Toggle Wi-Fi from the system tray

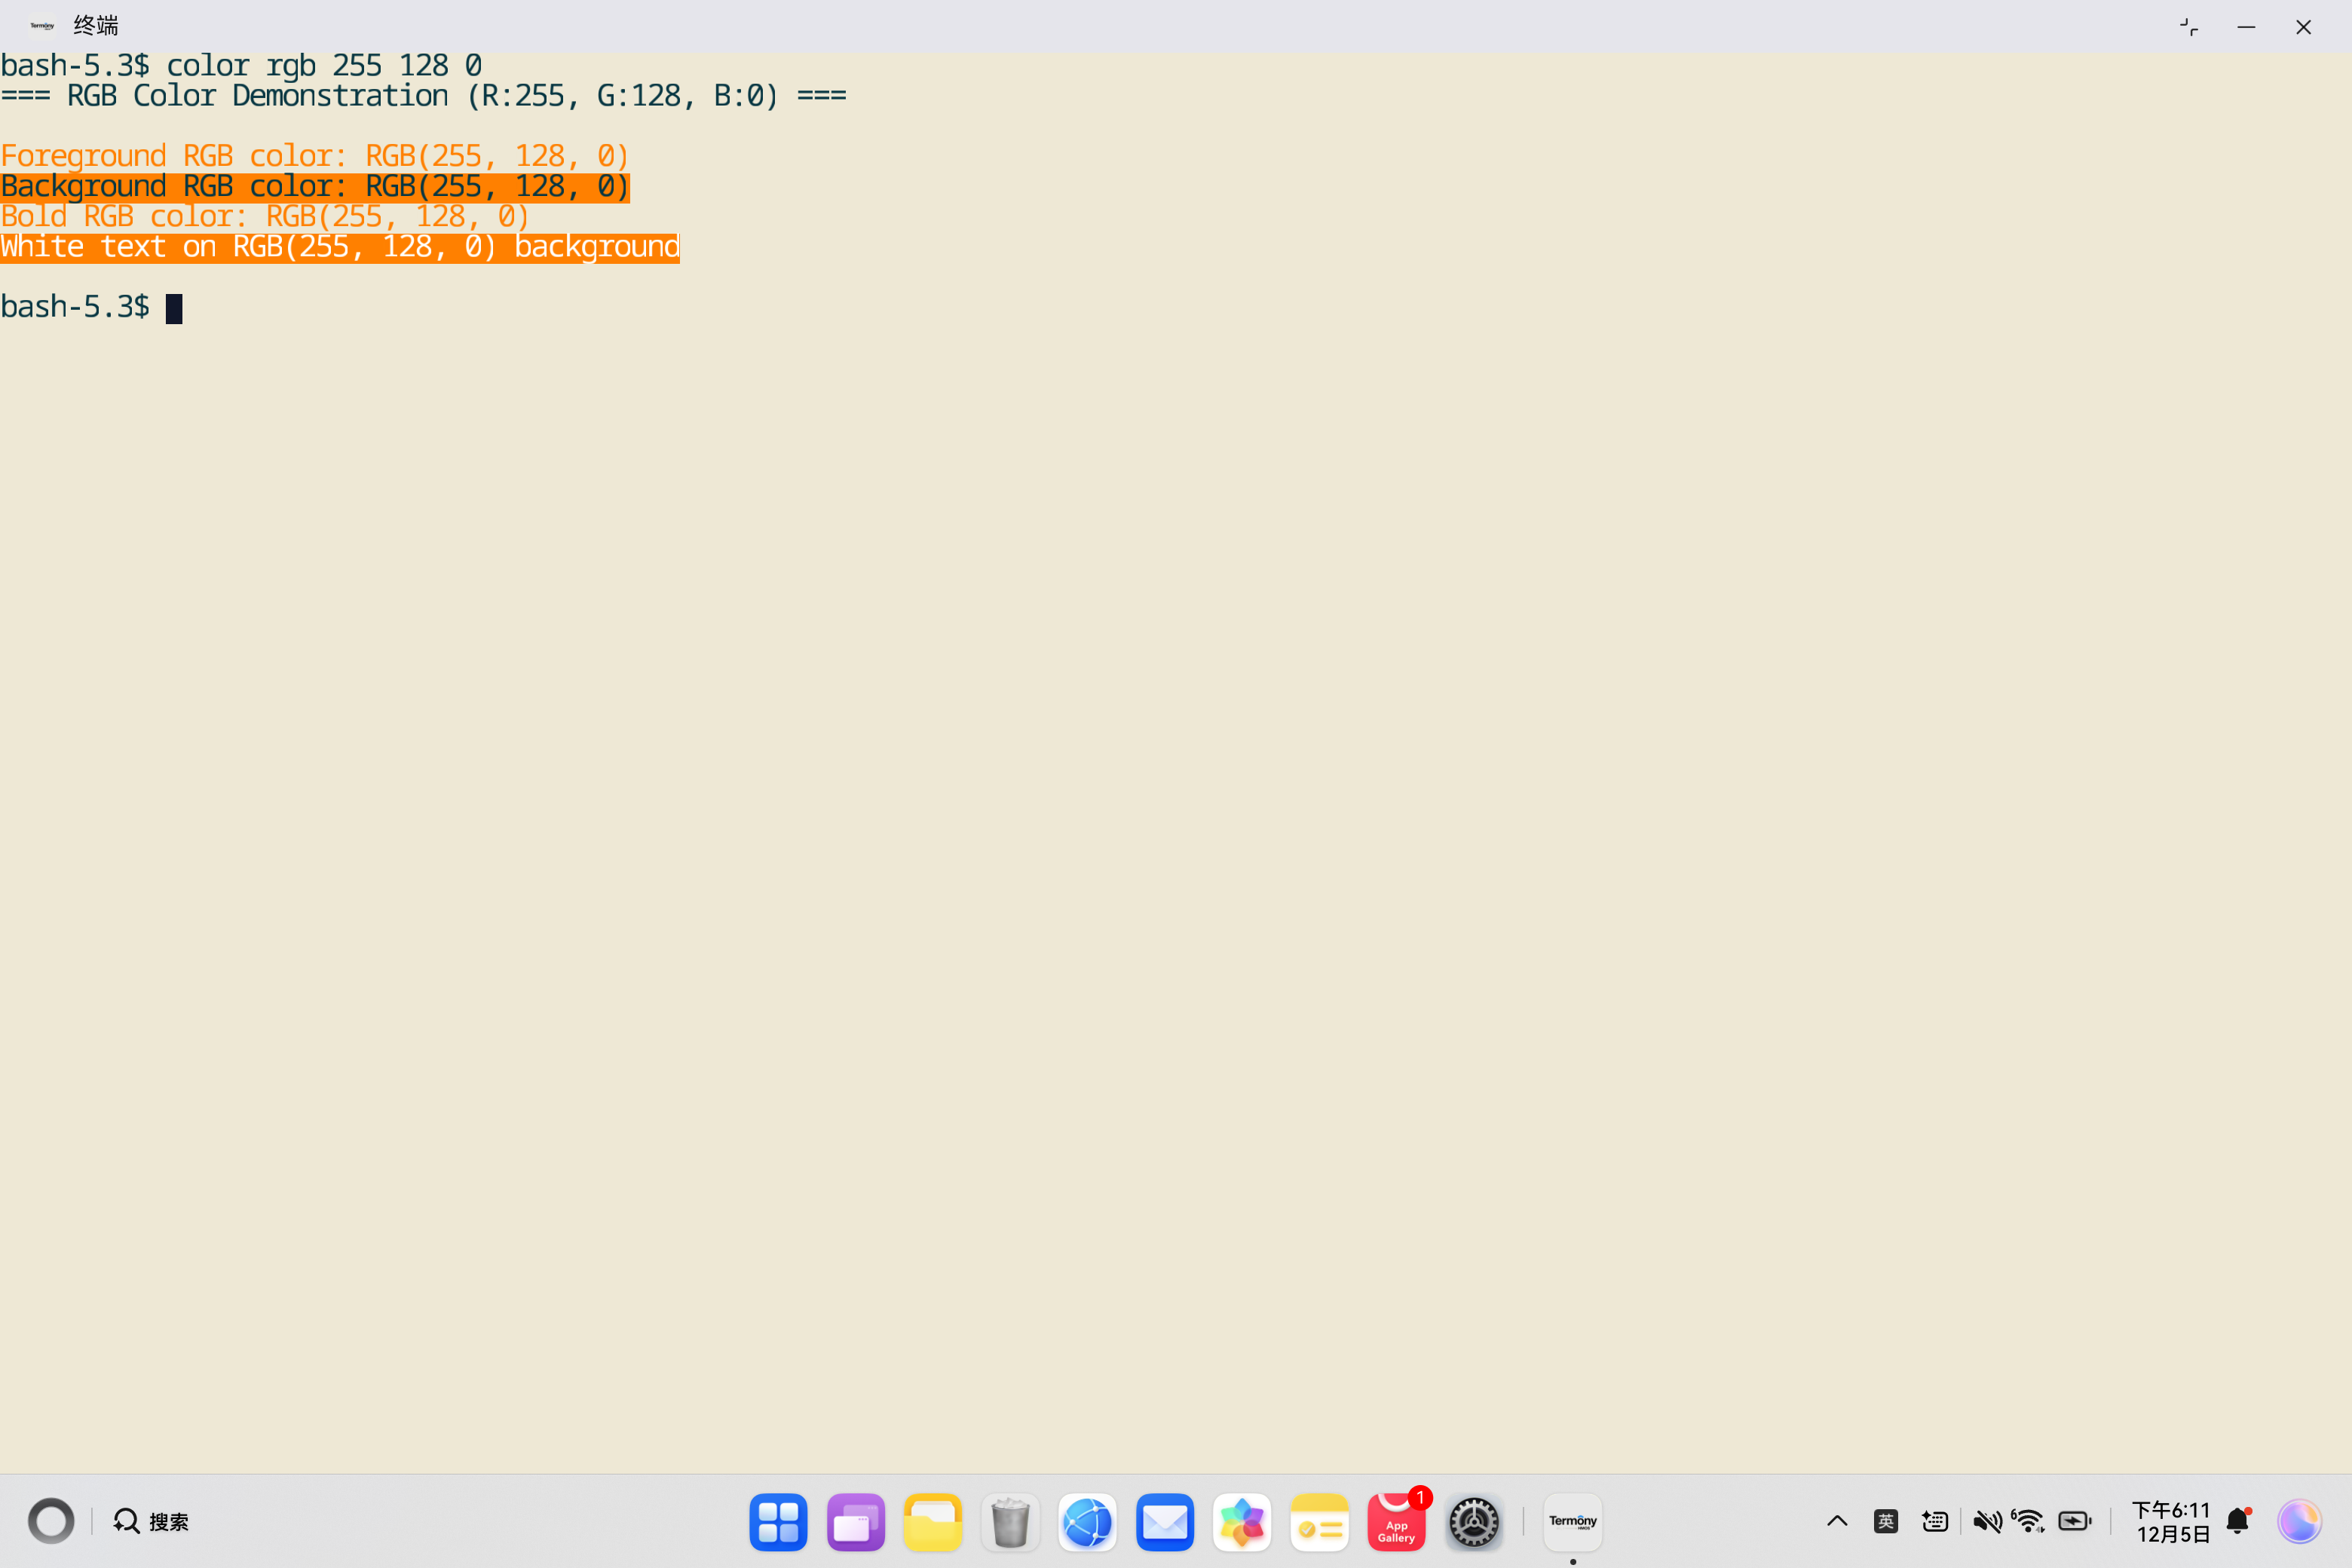click(2029, 1521)
